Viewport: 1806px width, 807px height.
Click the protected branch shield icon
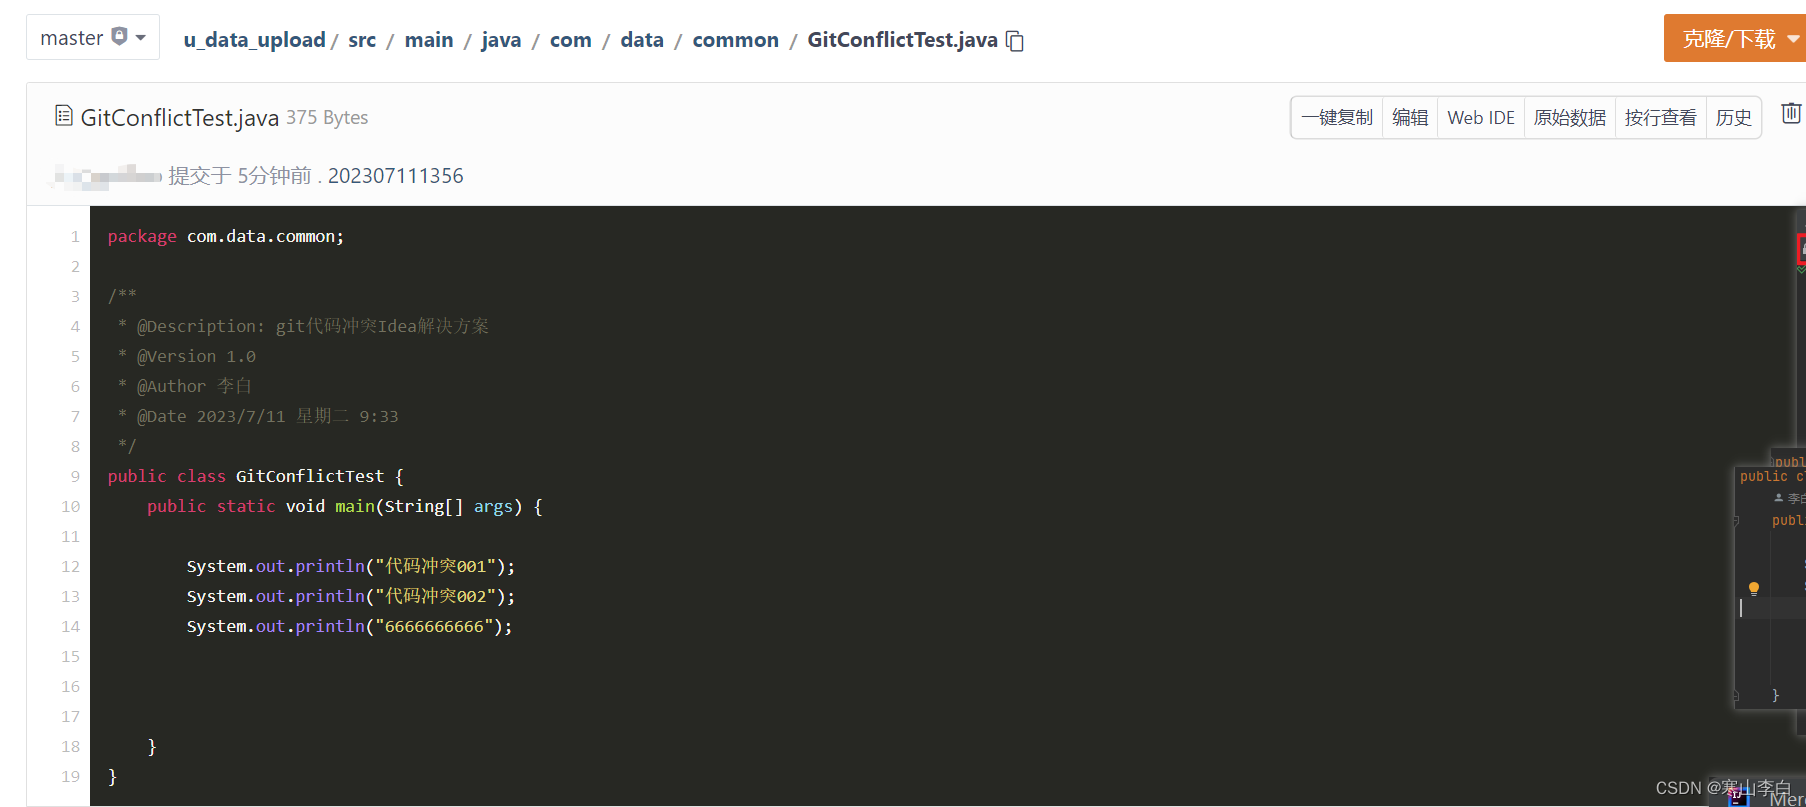tap(119, 37)
